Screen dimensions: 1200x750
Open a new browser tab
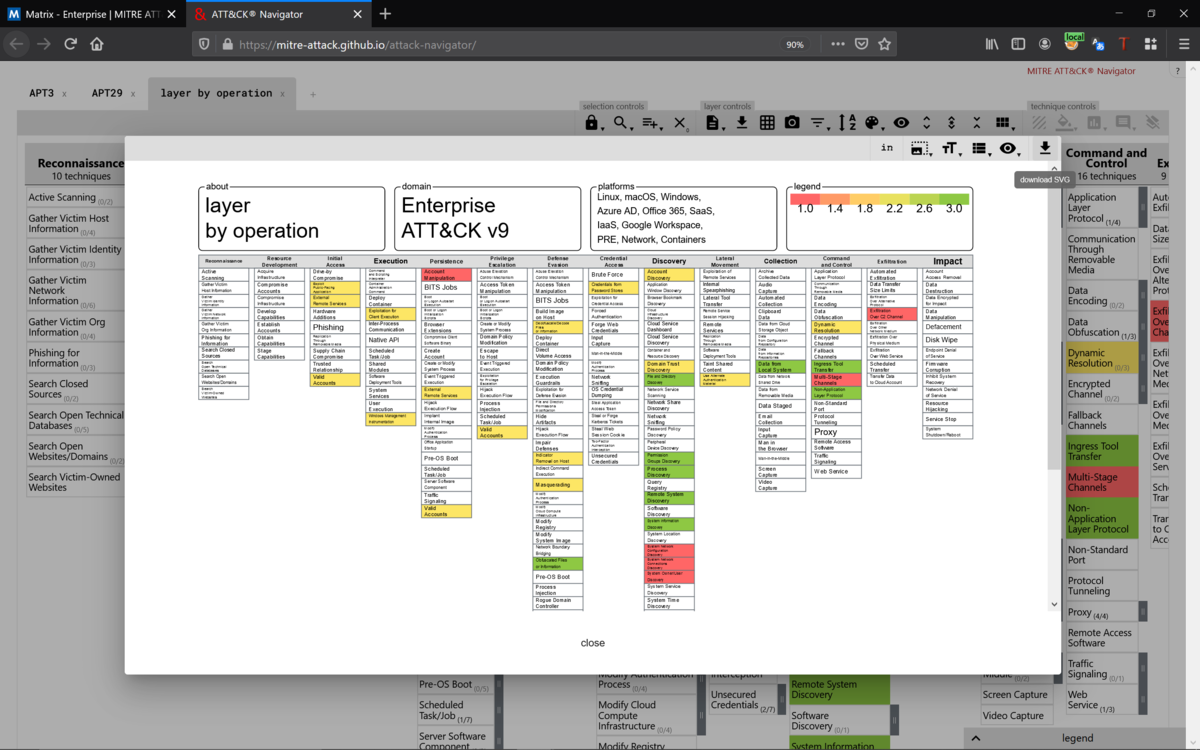(385, 14)
